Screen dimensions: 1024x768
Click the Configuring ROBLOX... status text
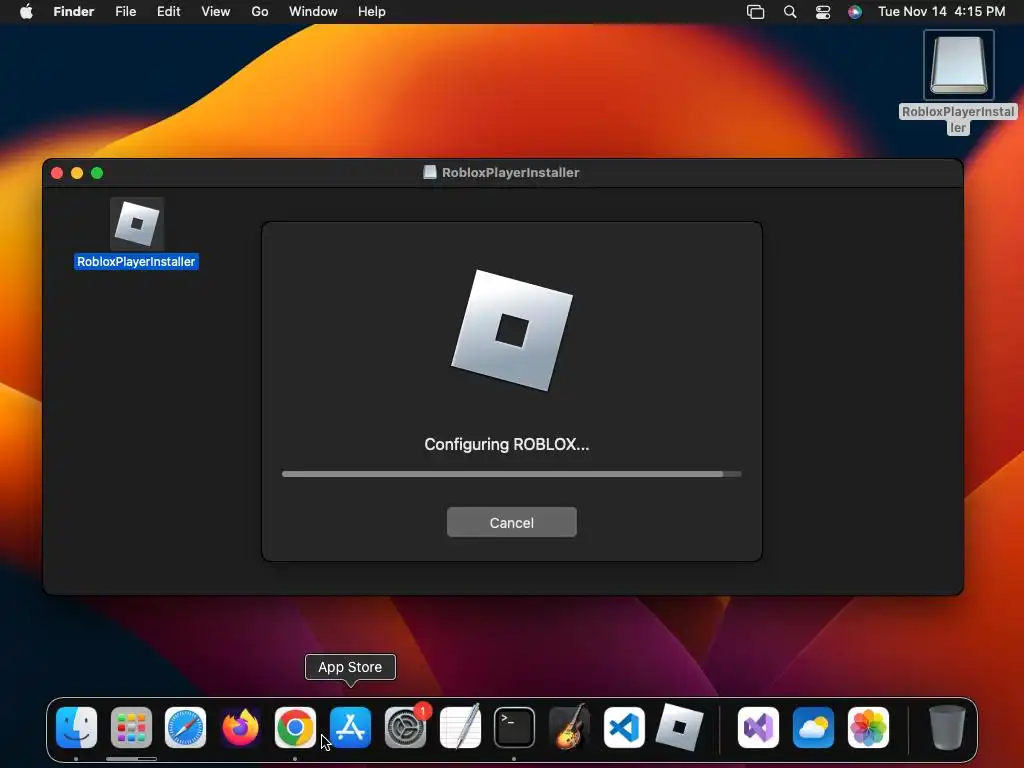pos(507,444)
